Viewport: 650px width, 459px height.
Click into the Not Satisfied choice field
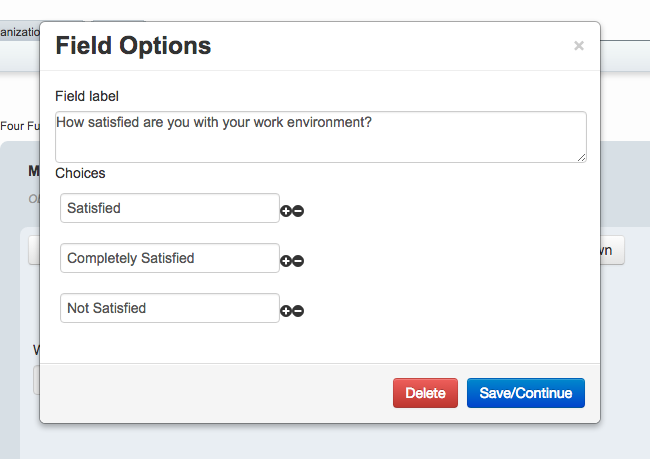tap(170, 308)
